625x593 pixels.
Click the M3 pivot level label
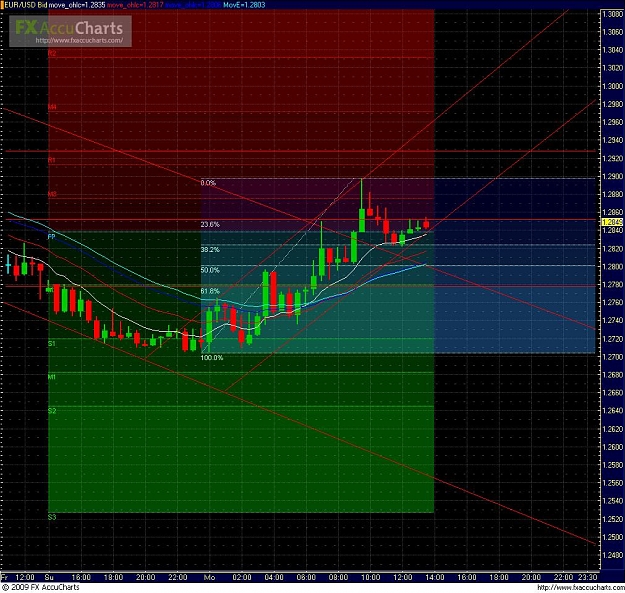52,194
